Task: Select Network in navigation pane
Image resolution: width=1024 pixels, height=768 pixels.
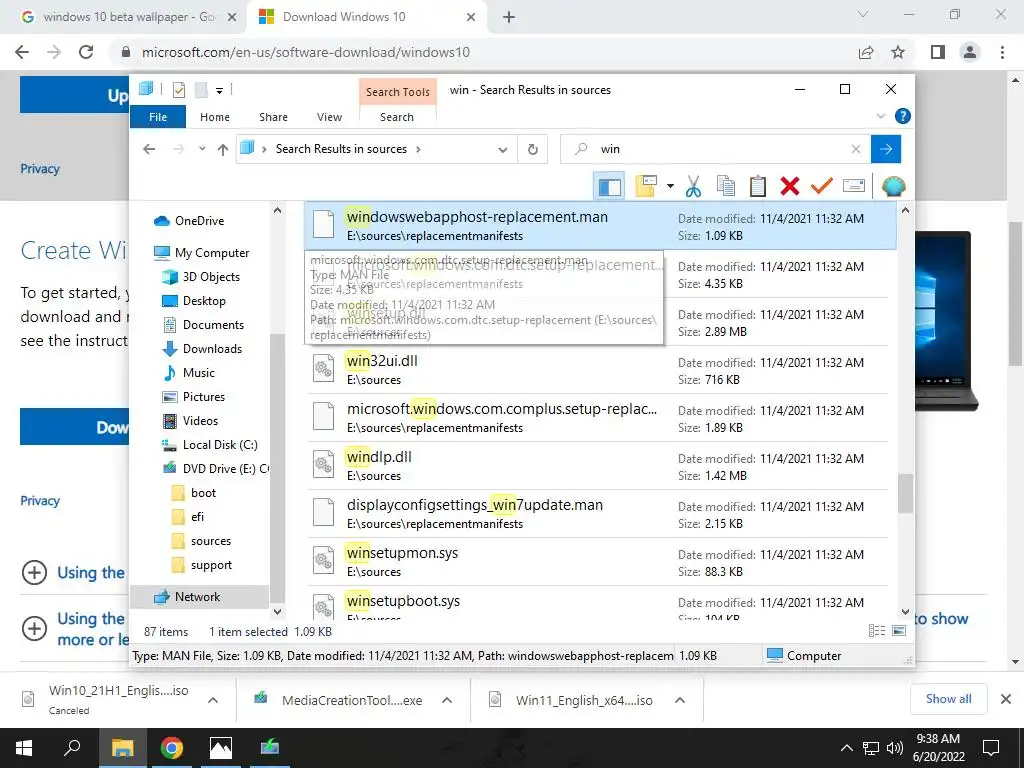Action: coord(197,597)
